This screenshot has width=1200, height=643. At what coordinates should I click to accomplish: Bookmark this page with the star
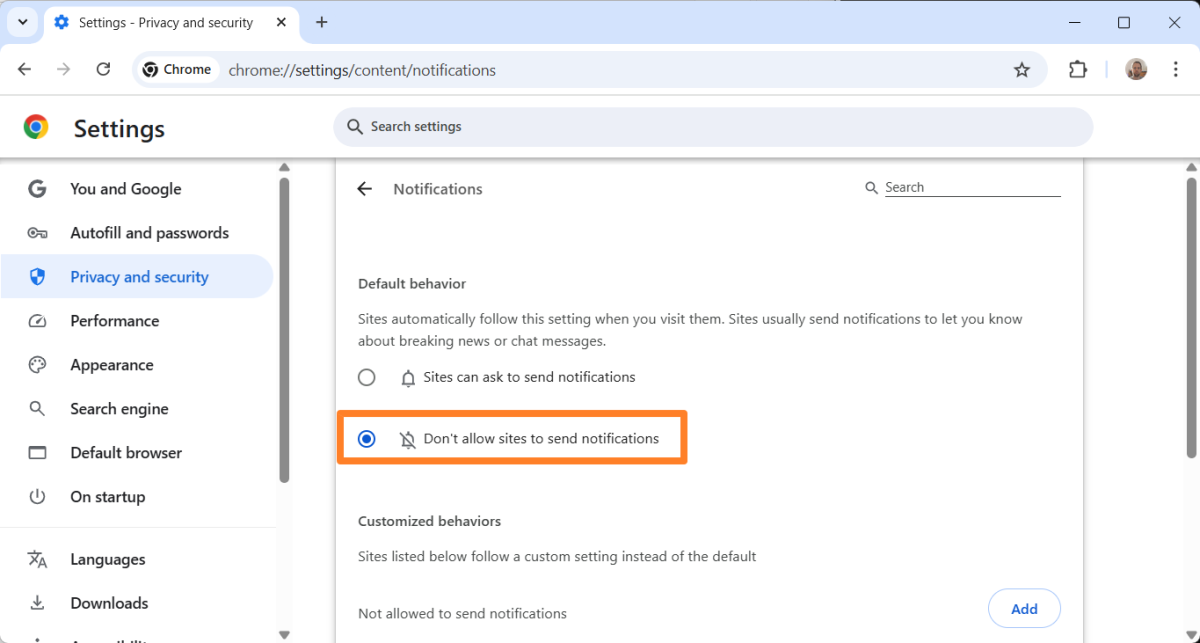1021,69
